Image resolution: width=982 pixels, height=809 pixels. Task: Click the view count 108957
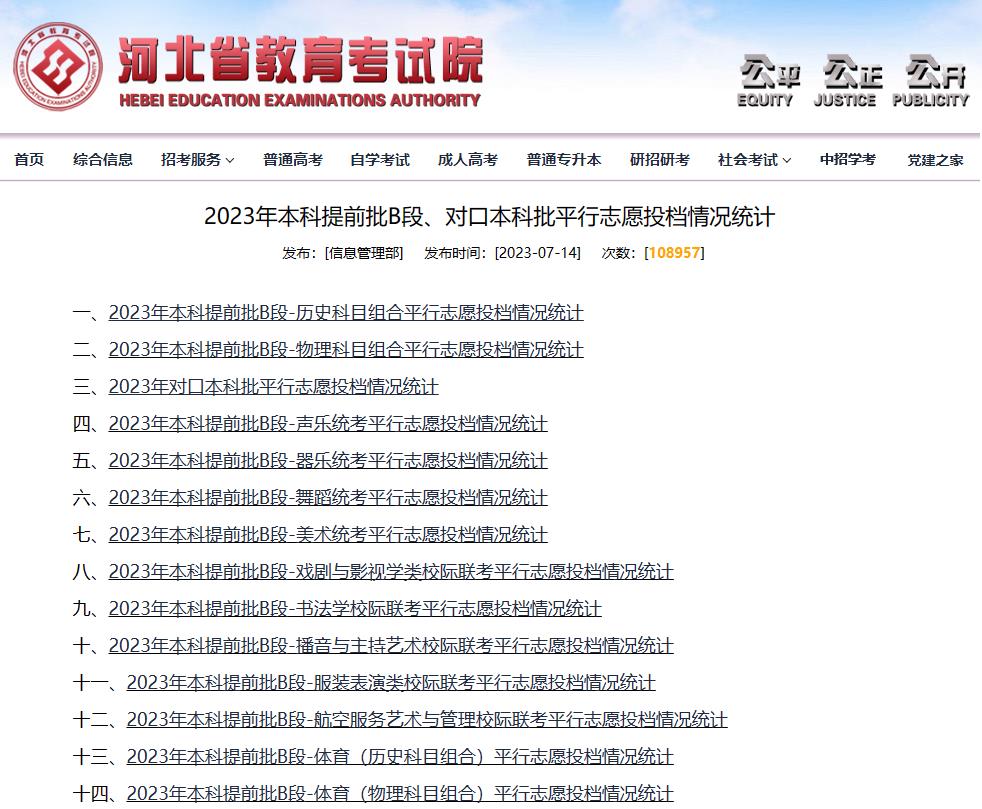click(674, 252)
